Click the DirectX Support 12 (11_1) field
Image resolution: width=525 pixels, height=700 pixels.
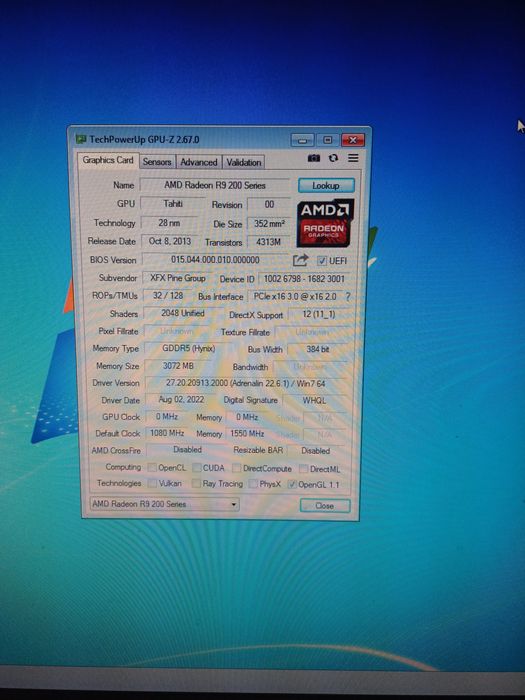319,314
